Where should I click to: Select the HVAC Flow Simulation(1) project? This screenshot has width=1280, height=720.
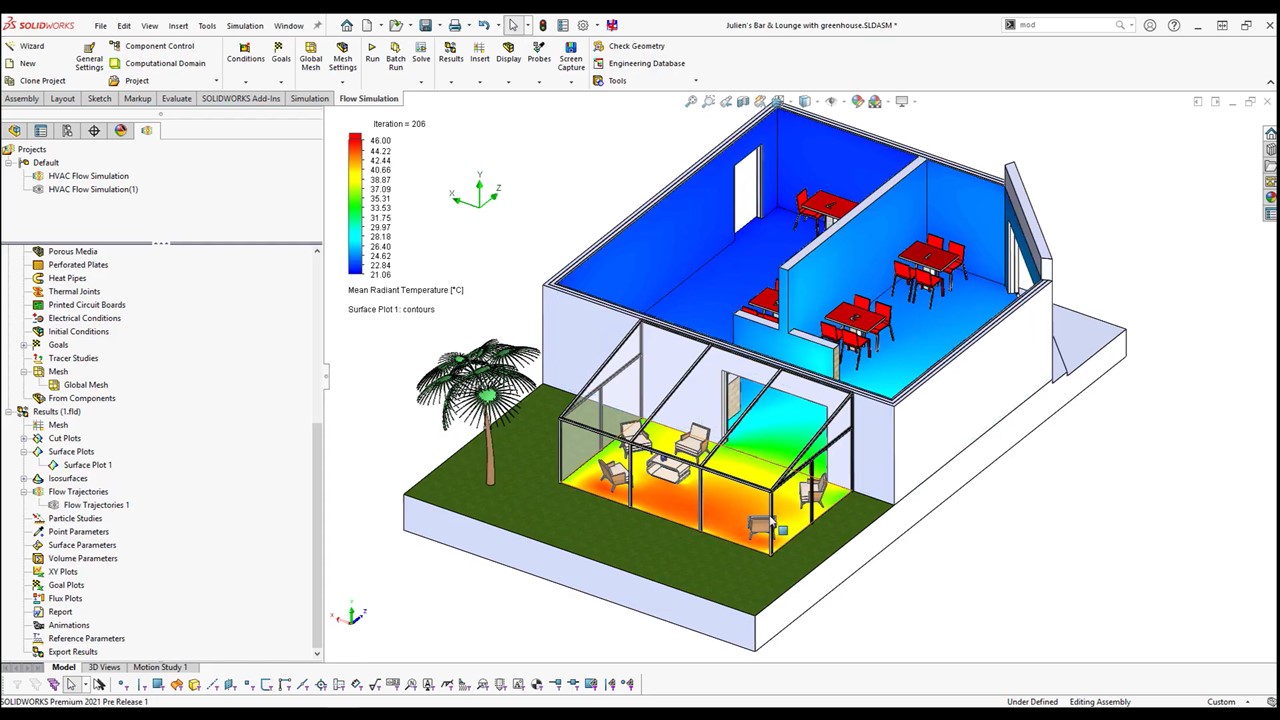coord(93,189)
